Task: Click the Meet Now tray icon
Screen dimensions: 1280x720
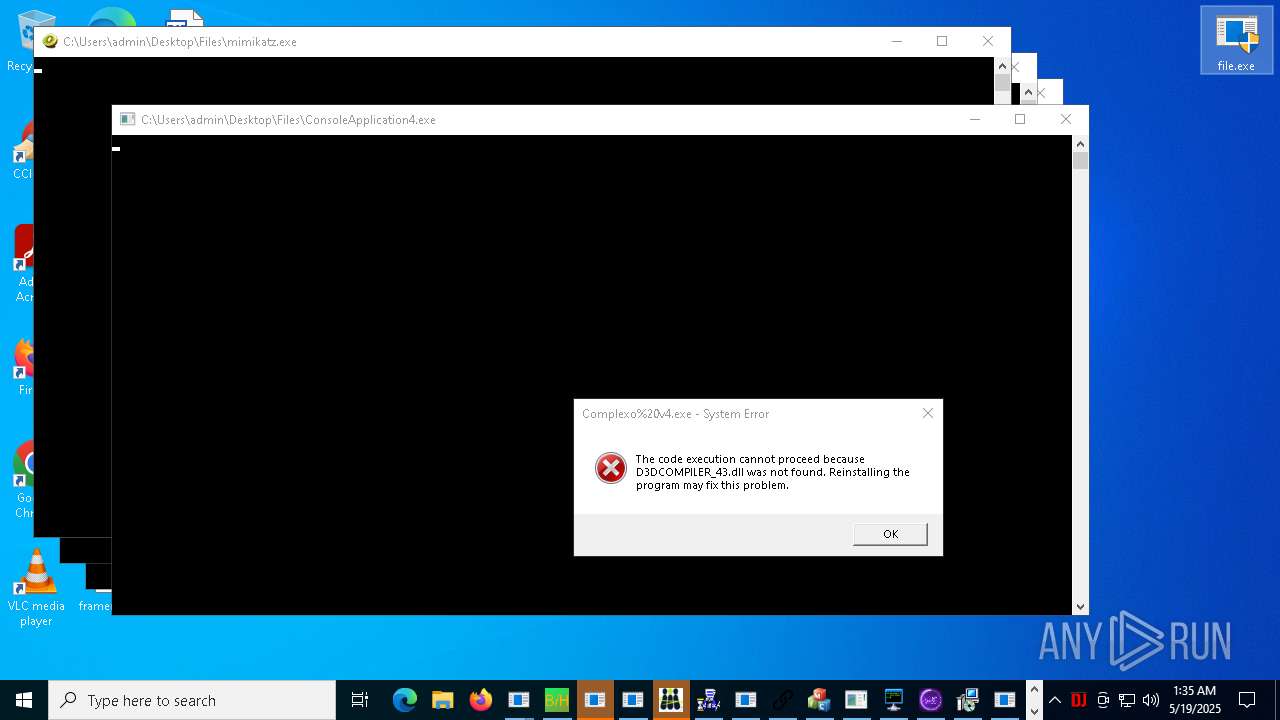Action: click(1103, 700)
